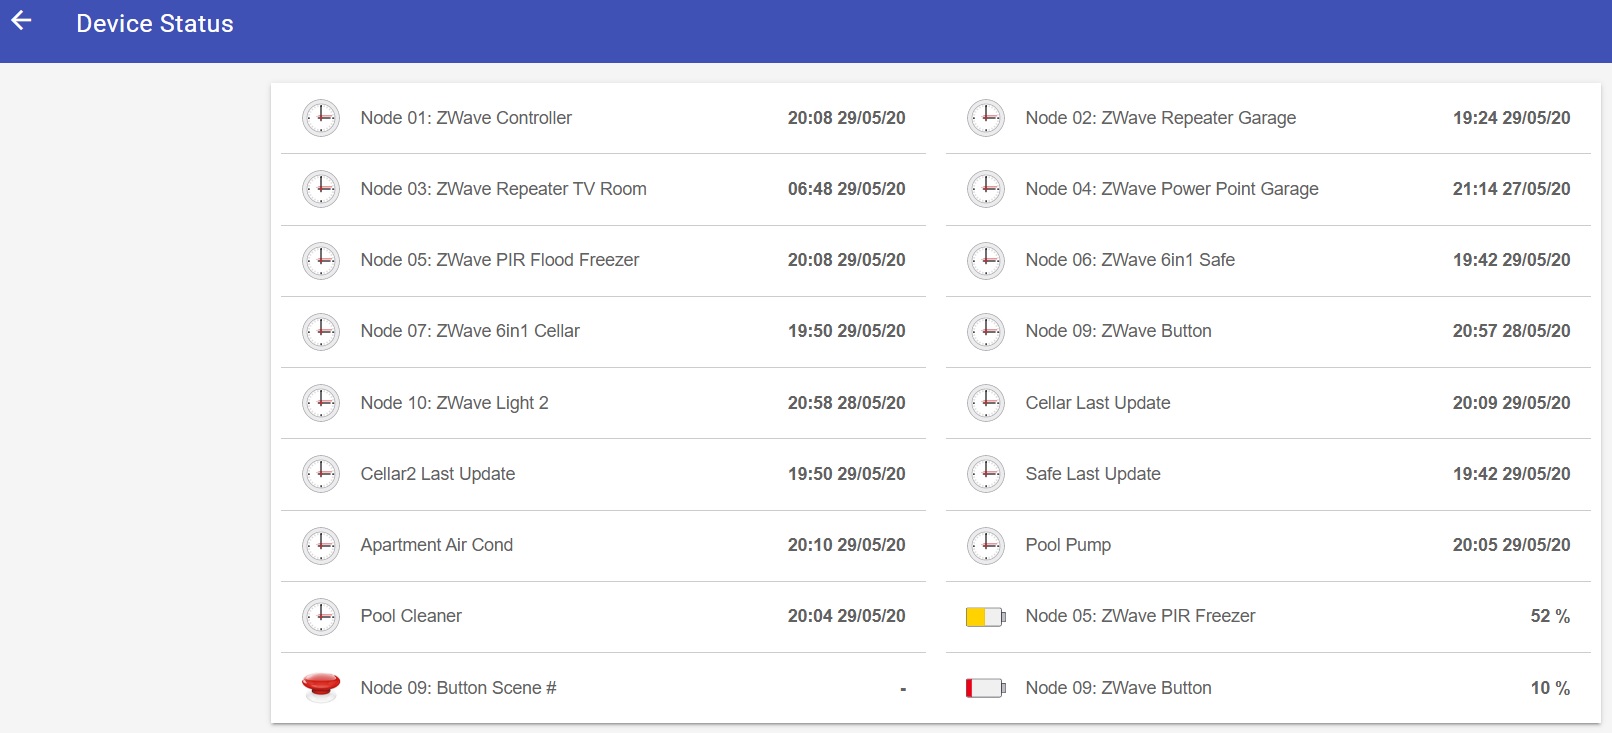Click clock icon for Node 03 Repeater TV Room
Image resolution: width=1612 pixels, height=733 pixels.
tap(321, 189)
